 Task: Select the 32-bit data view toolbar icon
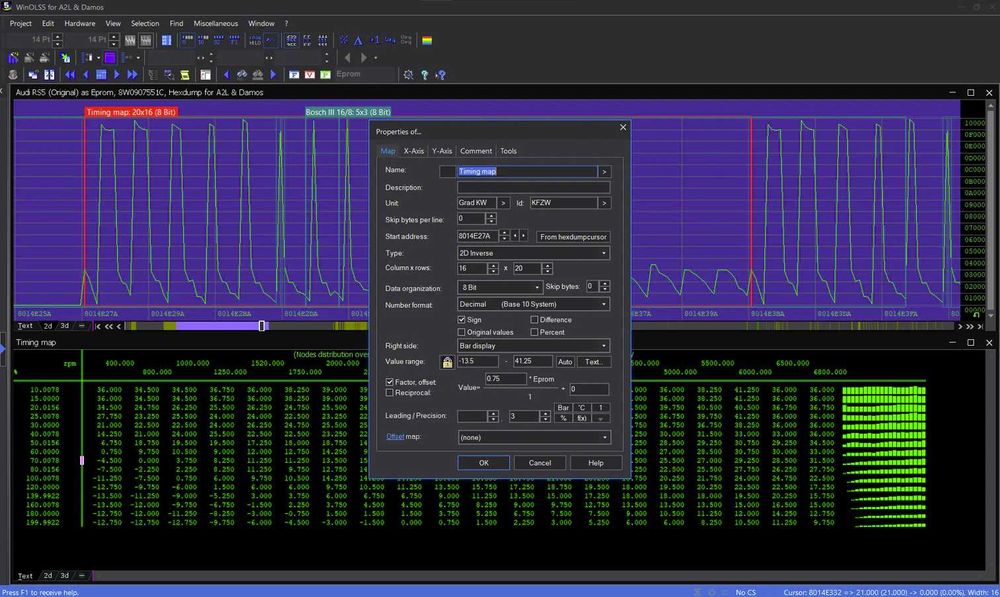click(x=219, y=40)
